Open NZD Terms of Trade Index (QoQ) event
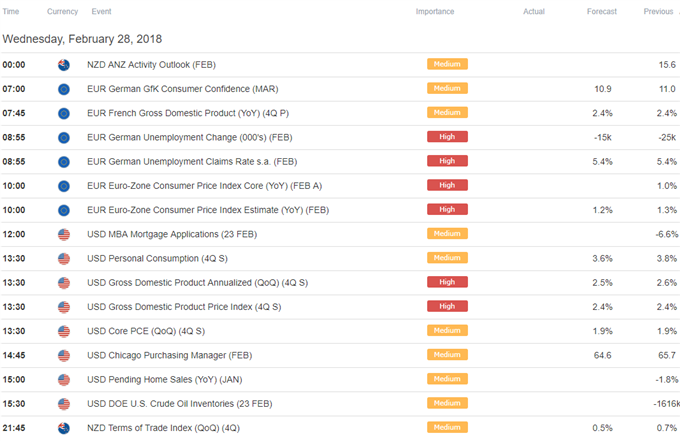680x441 pixels. (163, 428)
